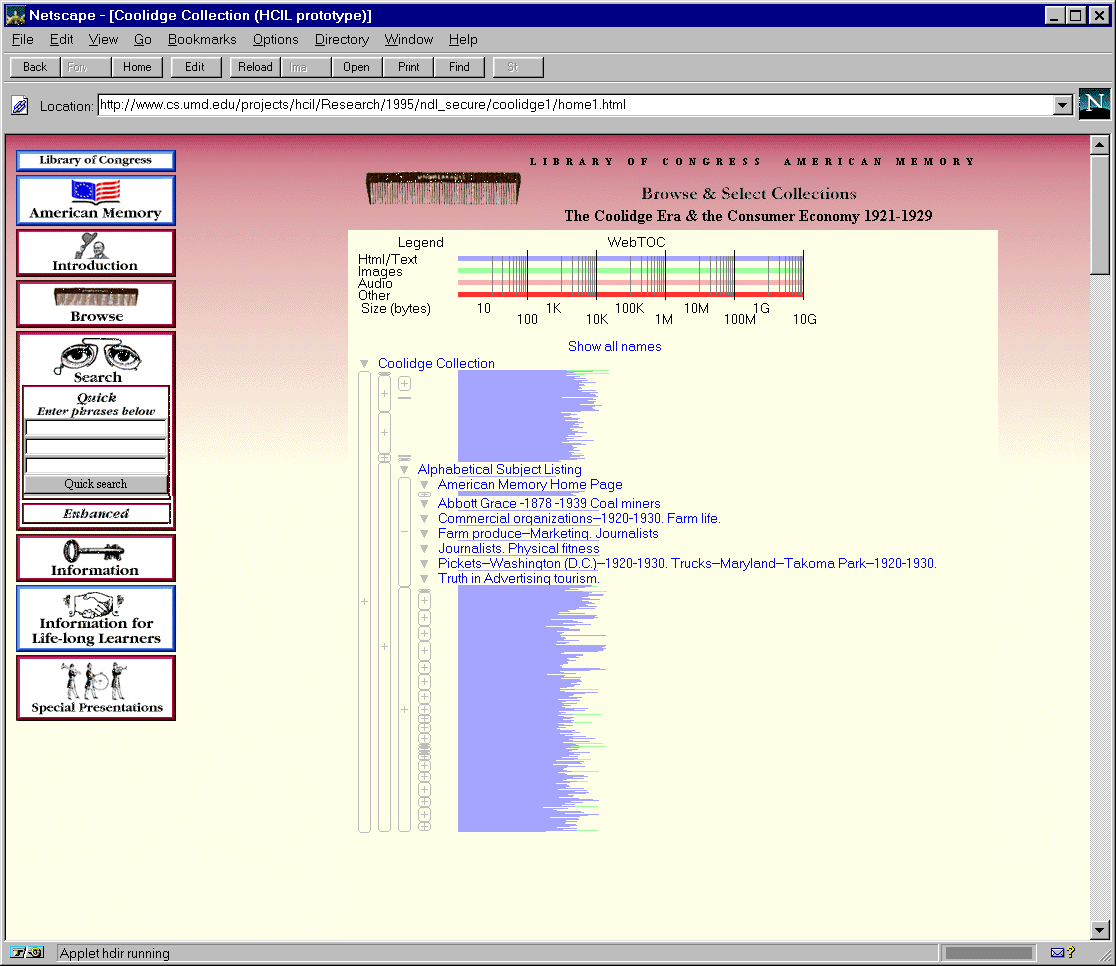
Task: Click Information for Life-long Learners handshake icon
Action: (x=95, y=604)
